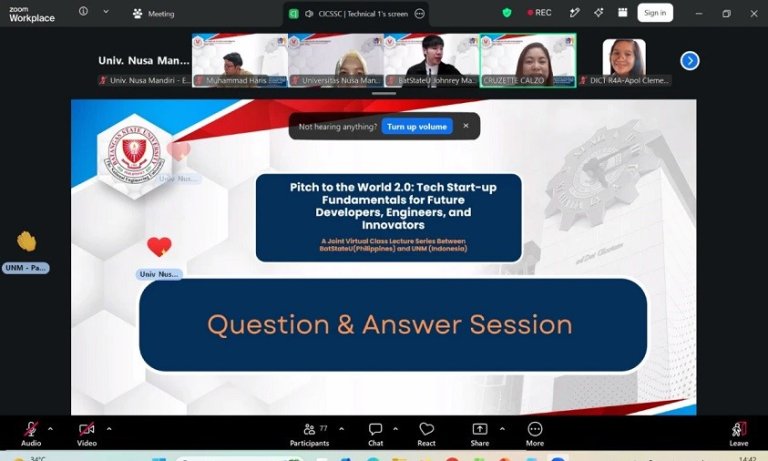Select Muhammad Haris video thumbnail
Screen dimensions: 768x461
click(x=240, y=60)
